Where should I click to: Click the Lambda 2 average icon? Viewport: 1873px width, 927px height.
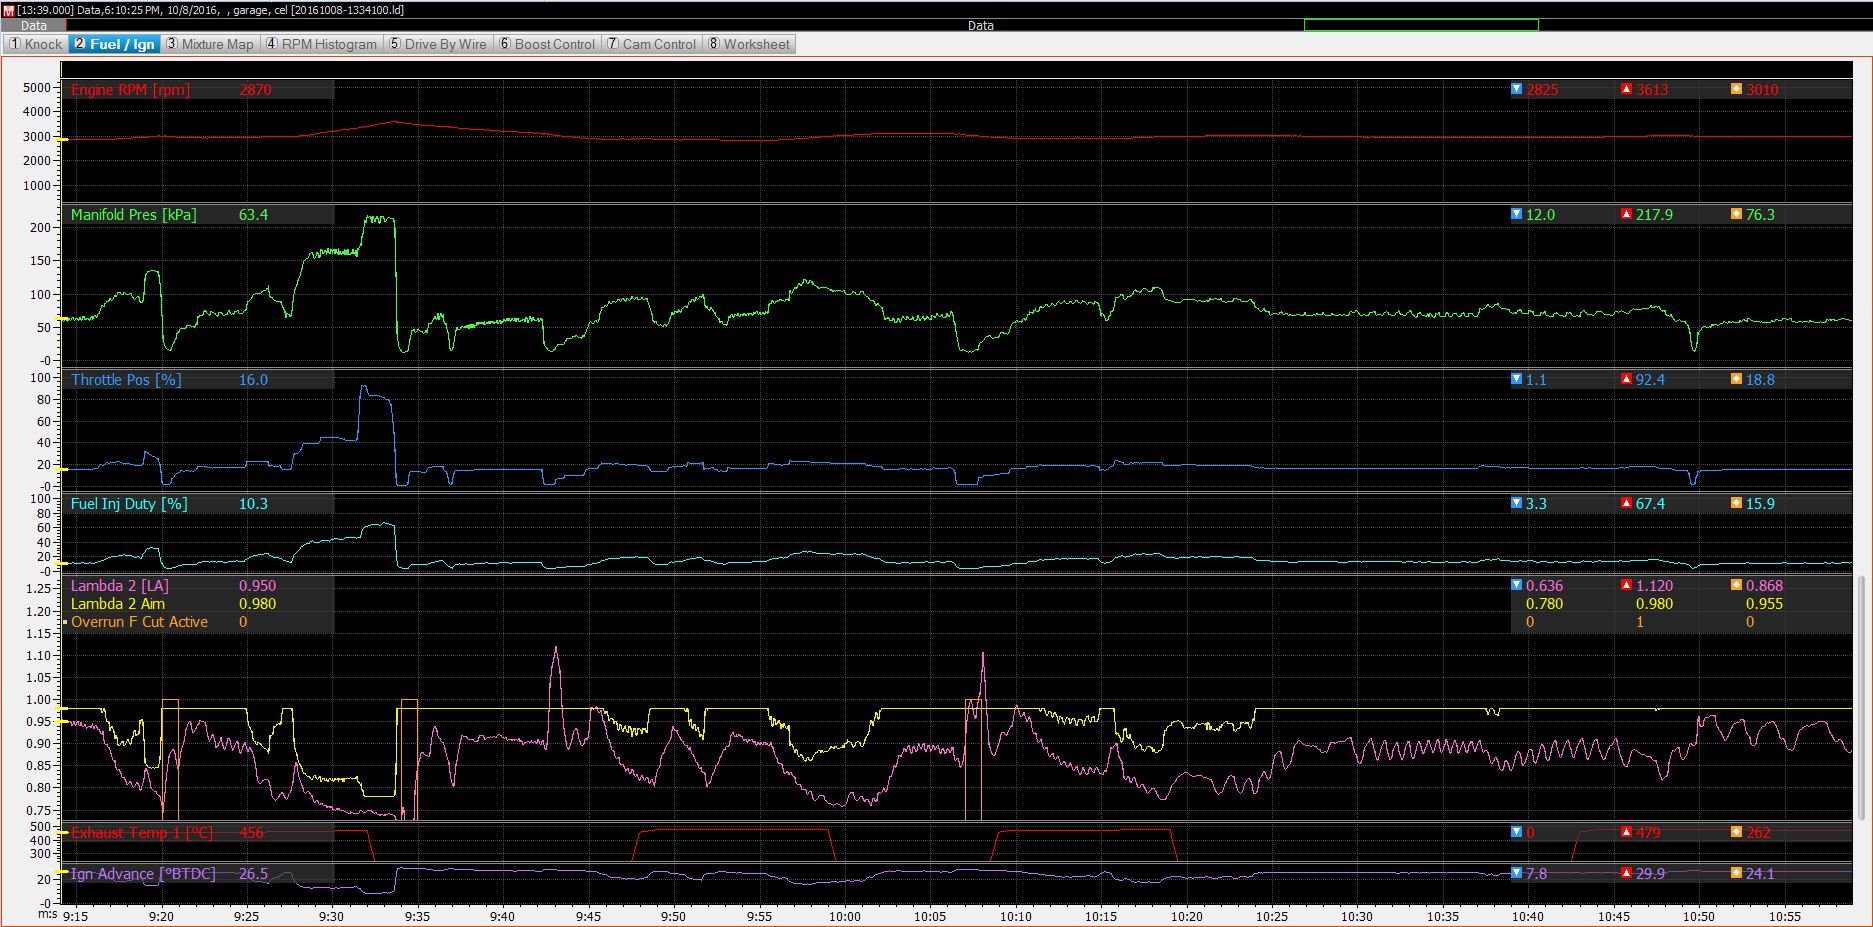pyautogui.click(x=1736, y=585)
